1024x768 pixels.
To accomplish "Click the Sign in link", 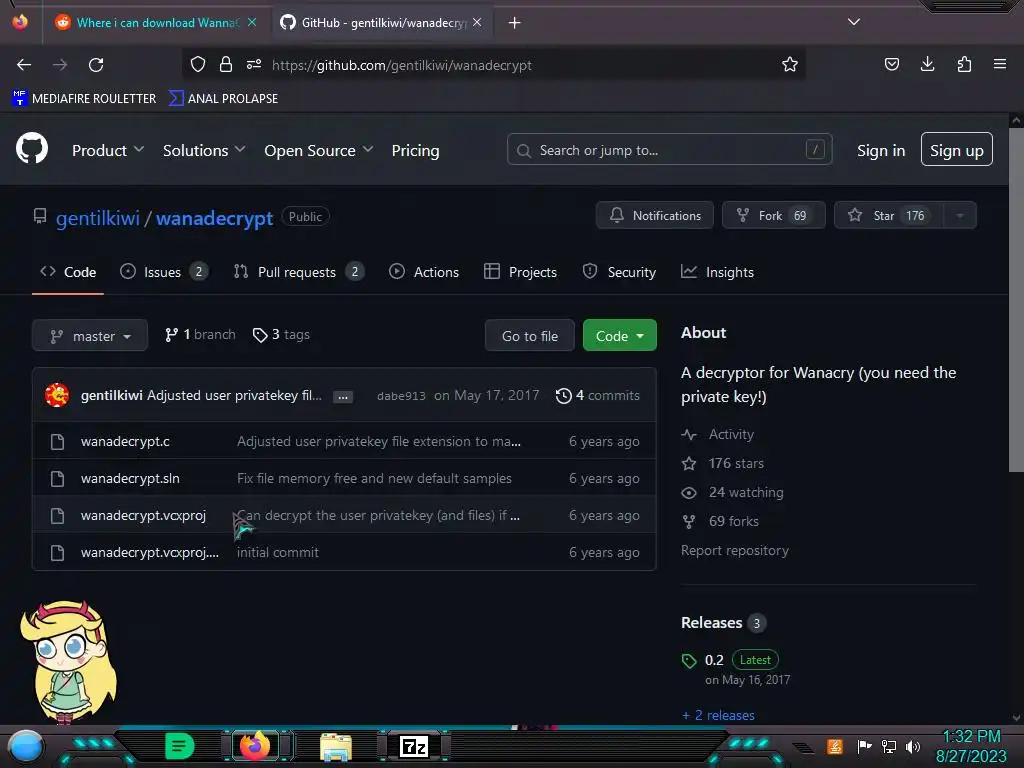I will coord(881,150).
